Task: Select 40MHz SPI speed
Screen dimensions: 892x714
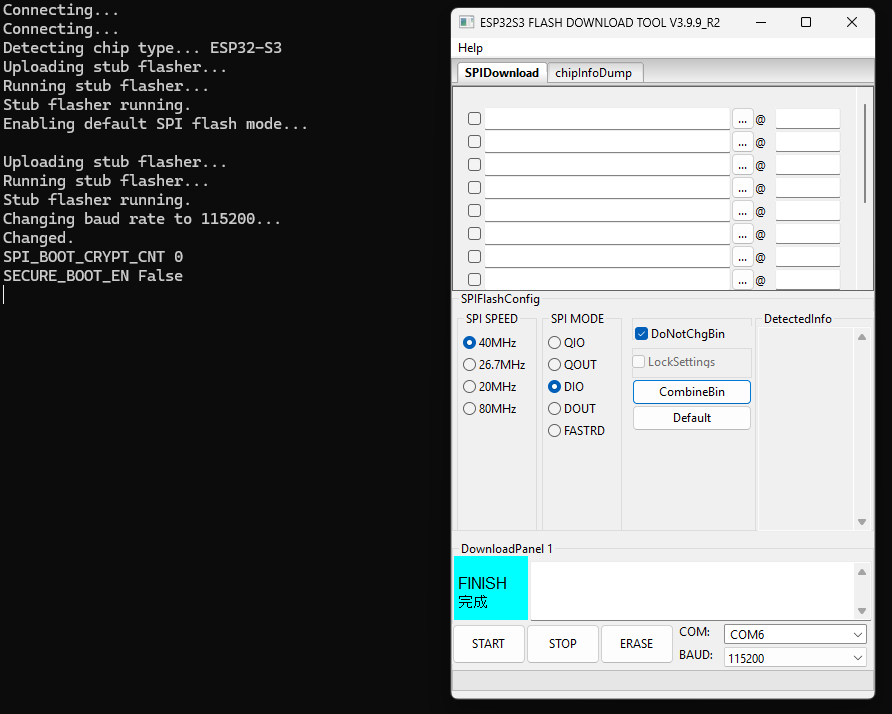Action: pos(490,342)
